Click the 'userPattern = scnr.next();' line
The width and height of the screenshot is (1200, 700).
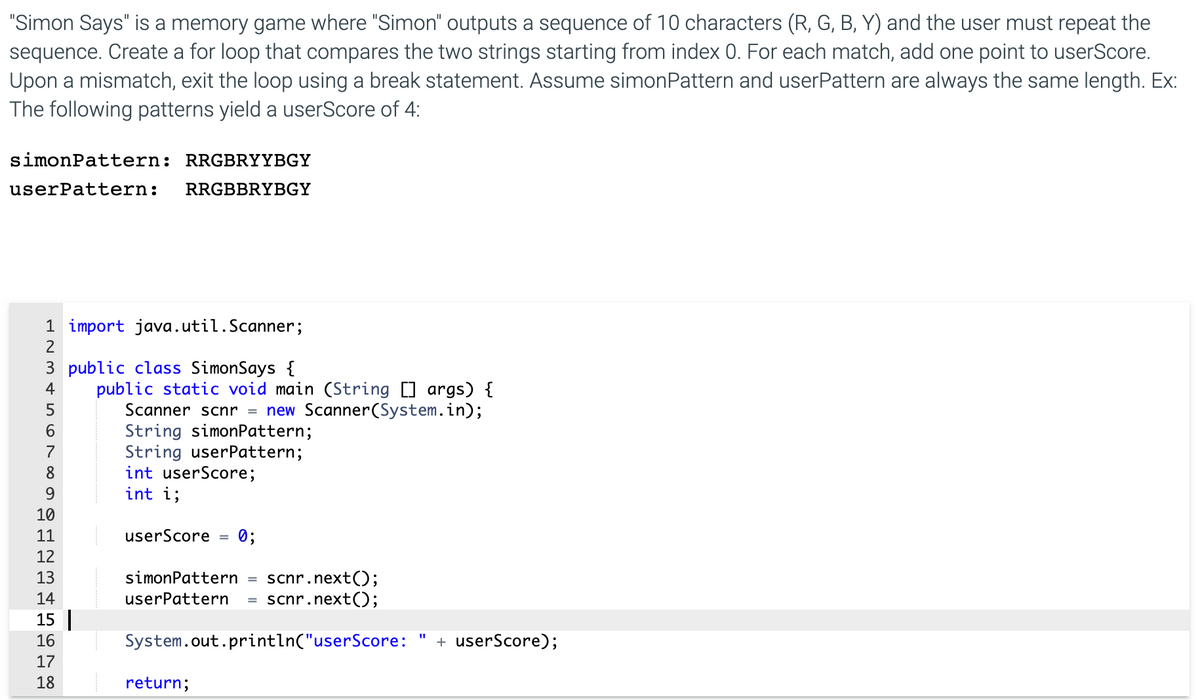click(x=251, y=599)
